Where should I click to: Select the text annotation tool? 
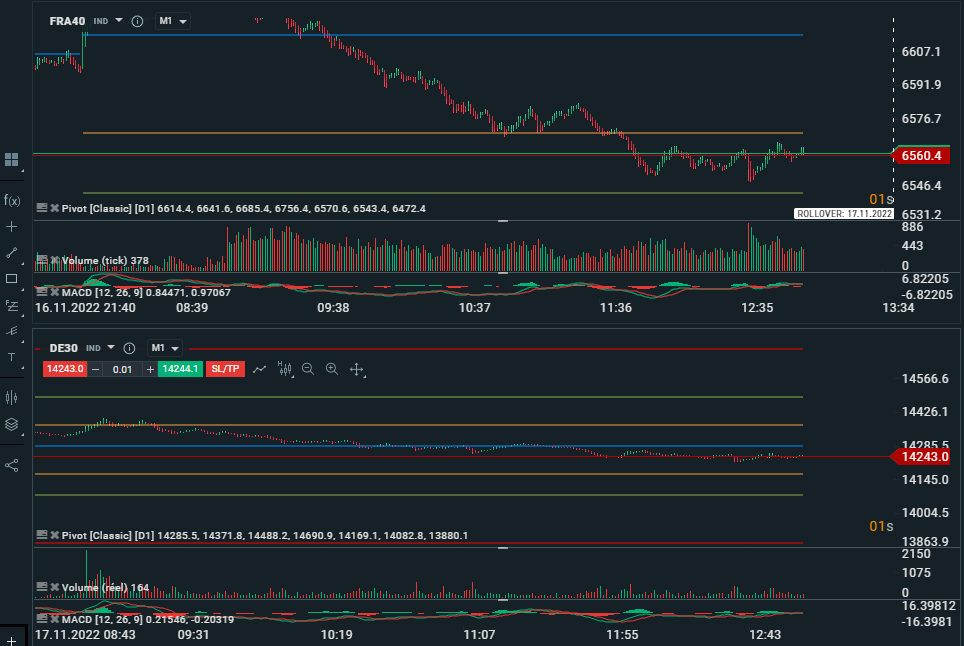(x=12, y=357)
